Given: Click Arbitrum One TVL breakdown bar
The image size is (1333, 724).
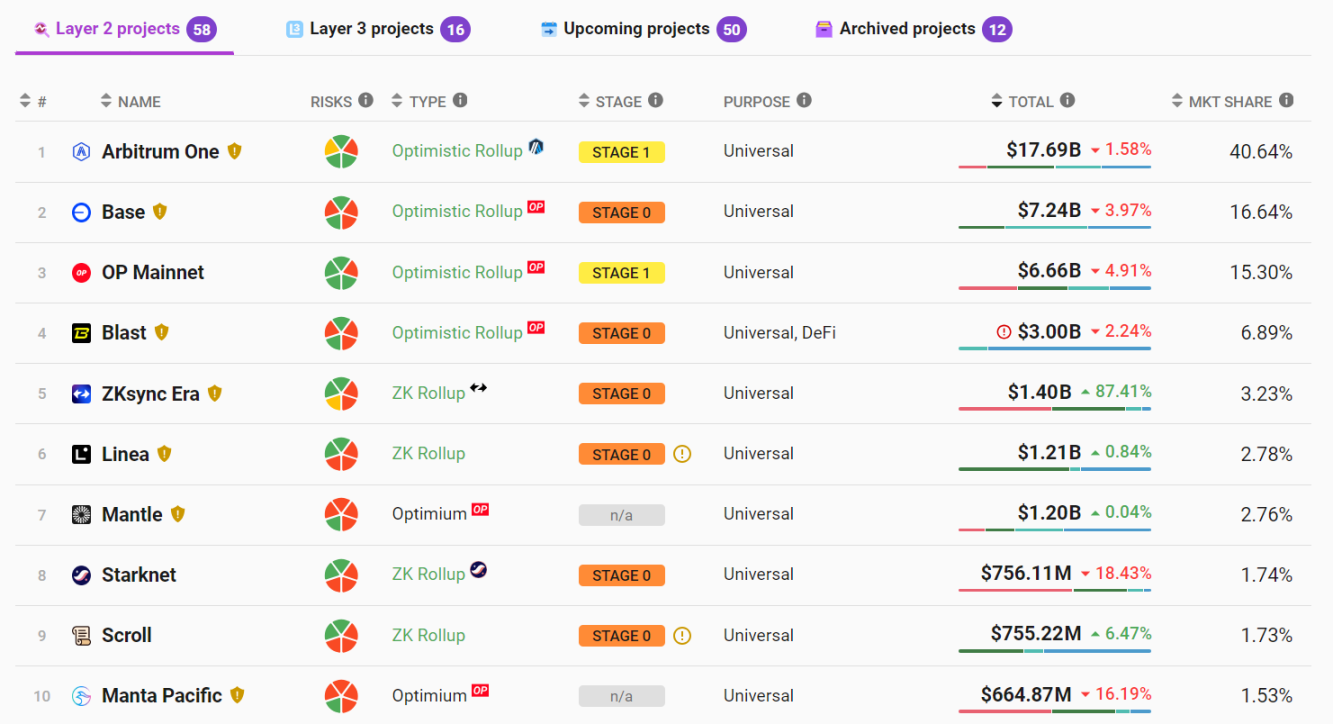Looking at the screenshot, I should coord(1054,166).
